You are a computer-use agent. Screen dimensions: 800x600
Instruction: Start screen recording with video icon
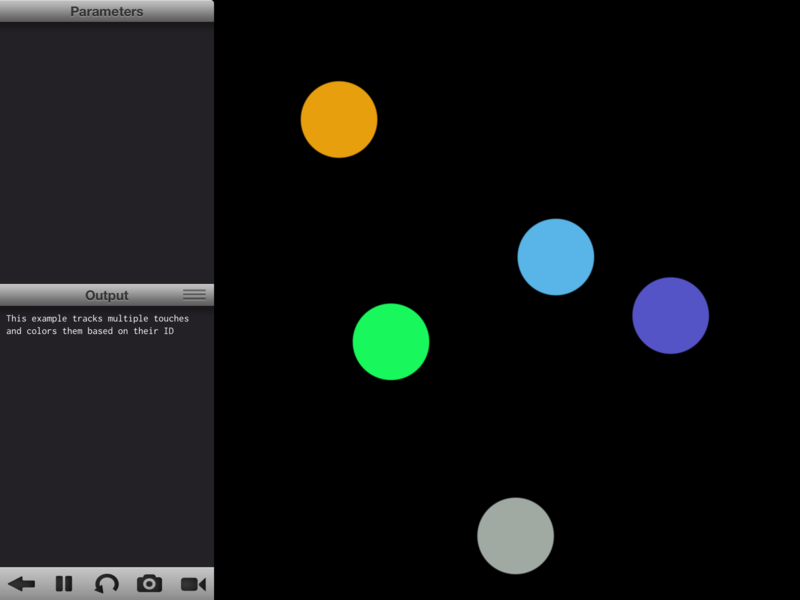click(x=193, y=584)
